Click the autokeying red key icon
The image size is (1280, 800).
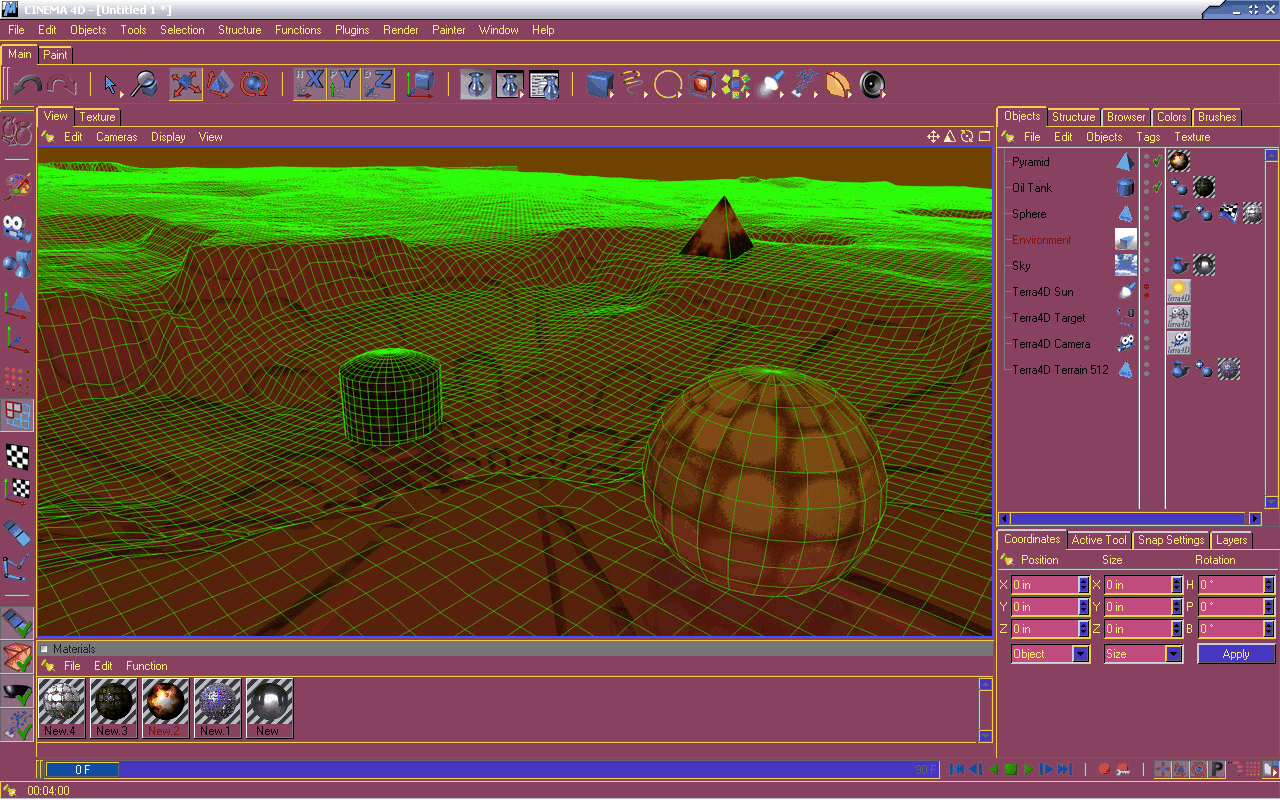1123,769
